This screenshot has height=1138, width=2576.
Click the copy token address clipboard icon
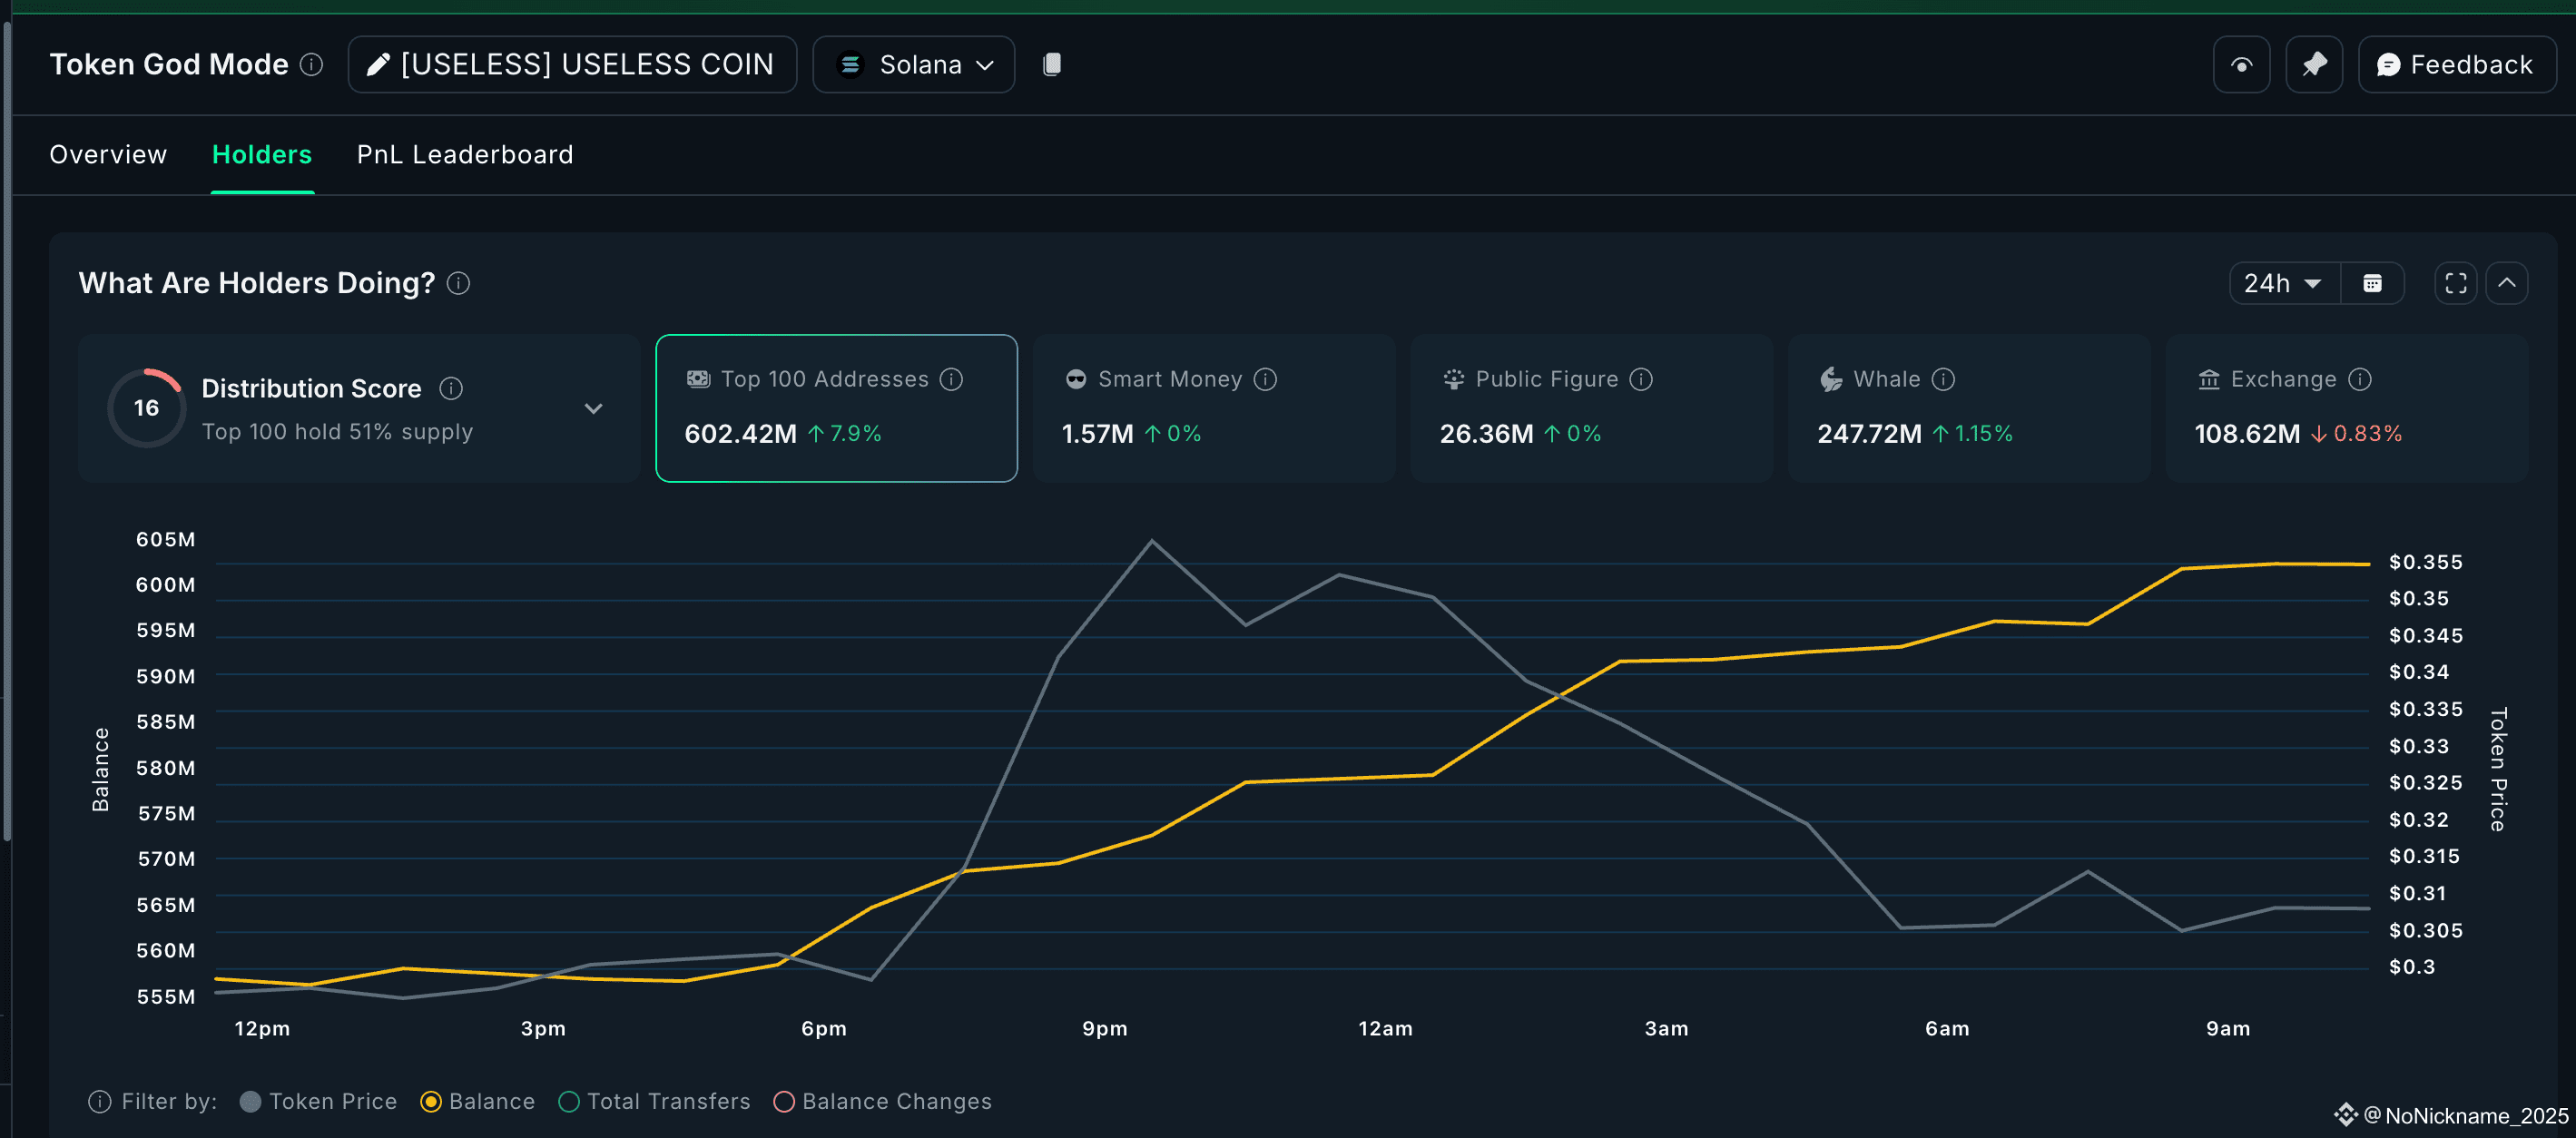[1051, 64]
